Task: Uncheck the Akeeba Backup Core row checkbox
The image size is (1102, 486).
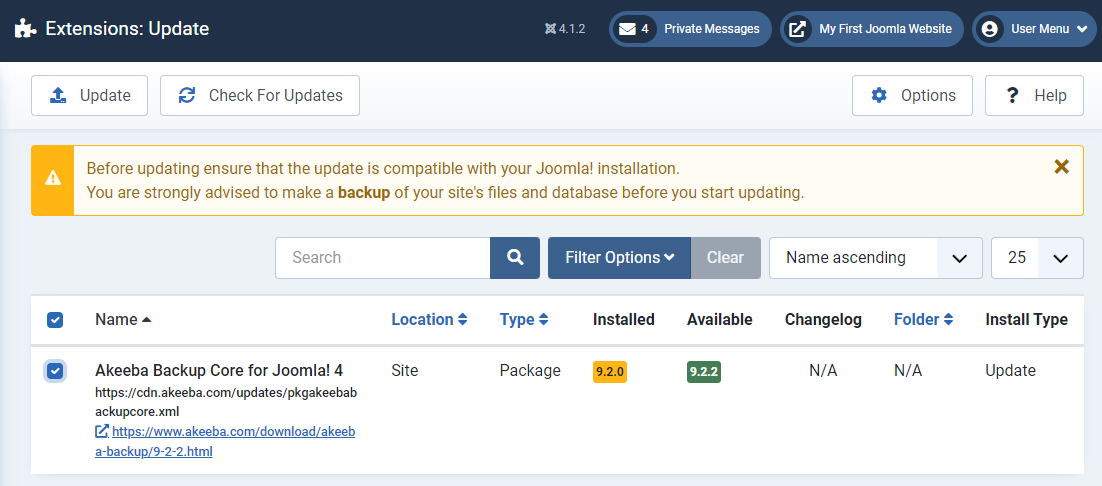Action: 55,371
